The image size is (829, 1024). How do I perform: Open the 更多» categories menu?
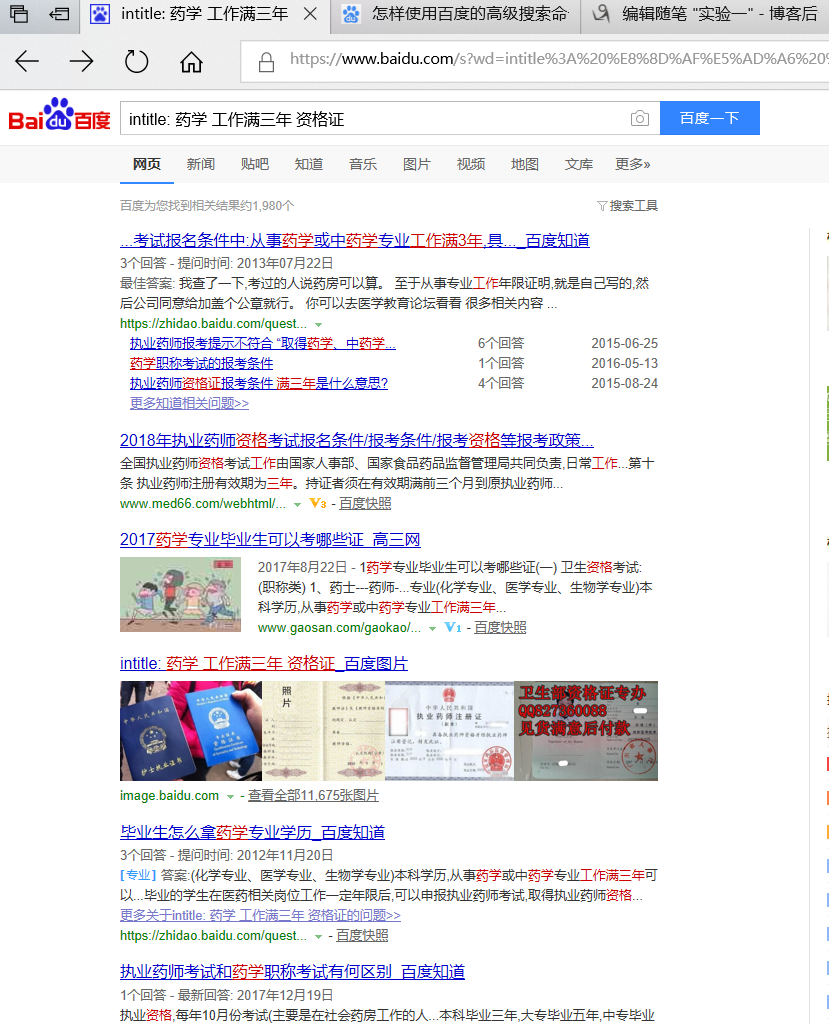coord(632,164)
